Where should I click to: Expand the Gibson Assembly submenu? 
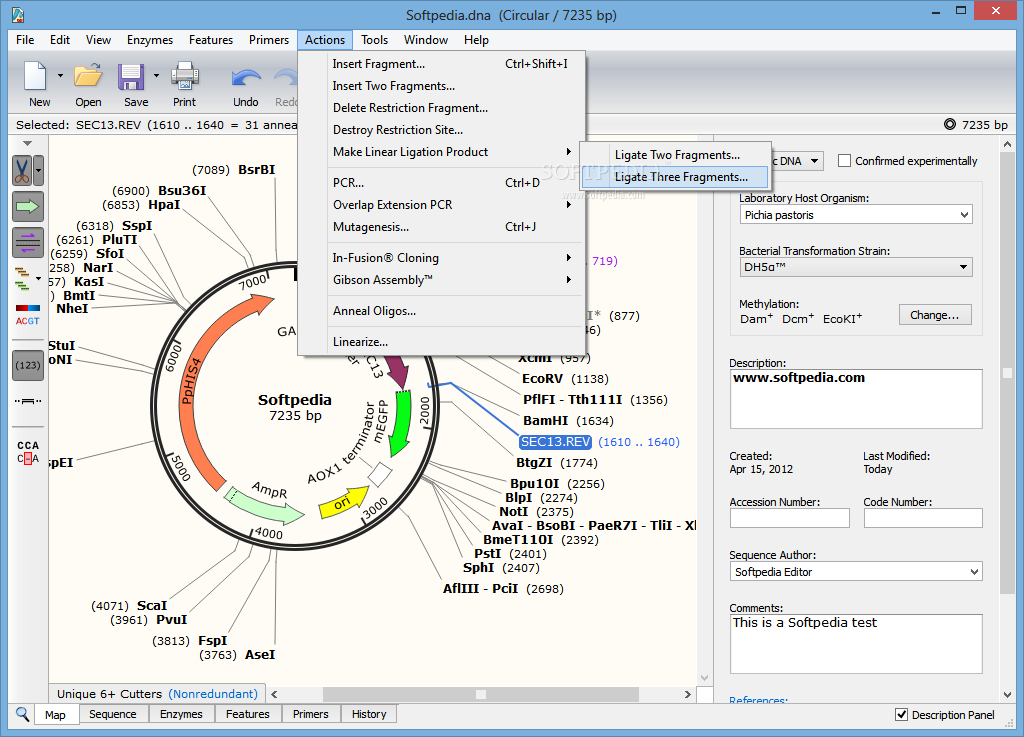click(451, 280)
